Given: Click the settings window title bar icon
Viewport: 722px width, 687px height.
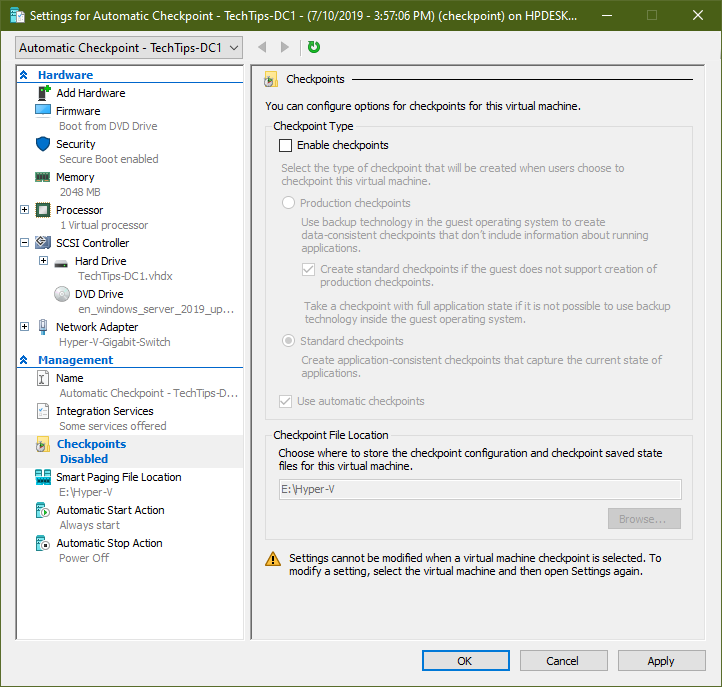Looking at the screenshot, I should 17,15.
